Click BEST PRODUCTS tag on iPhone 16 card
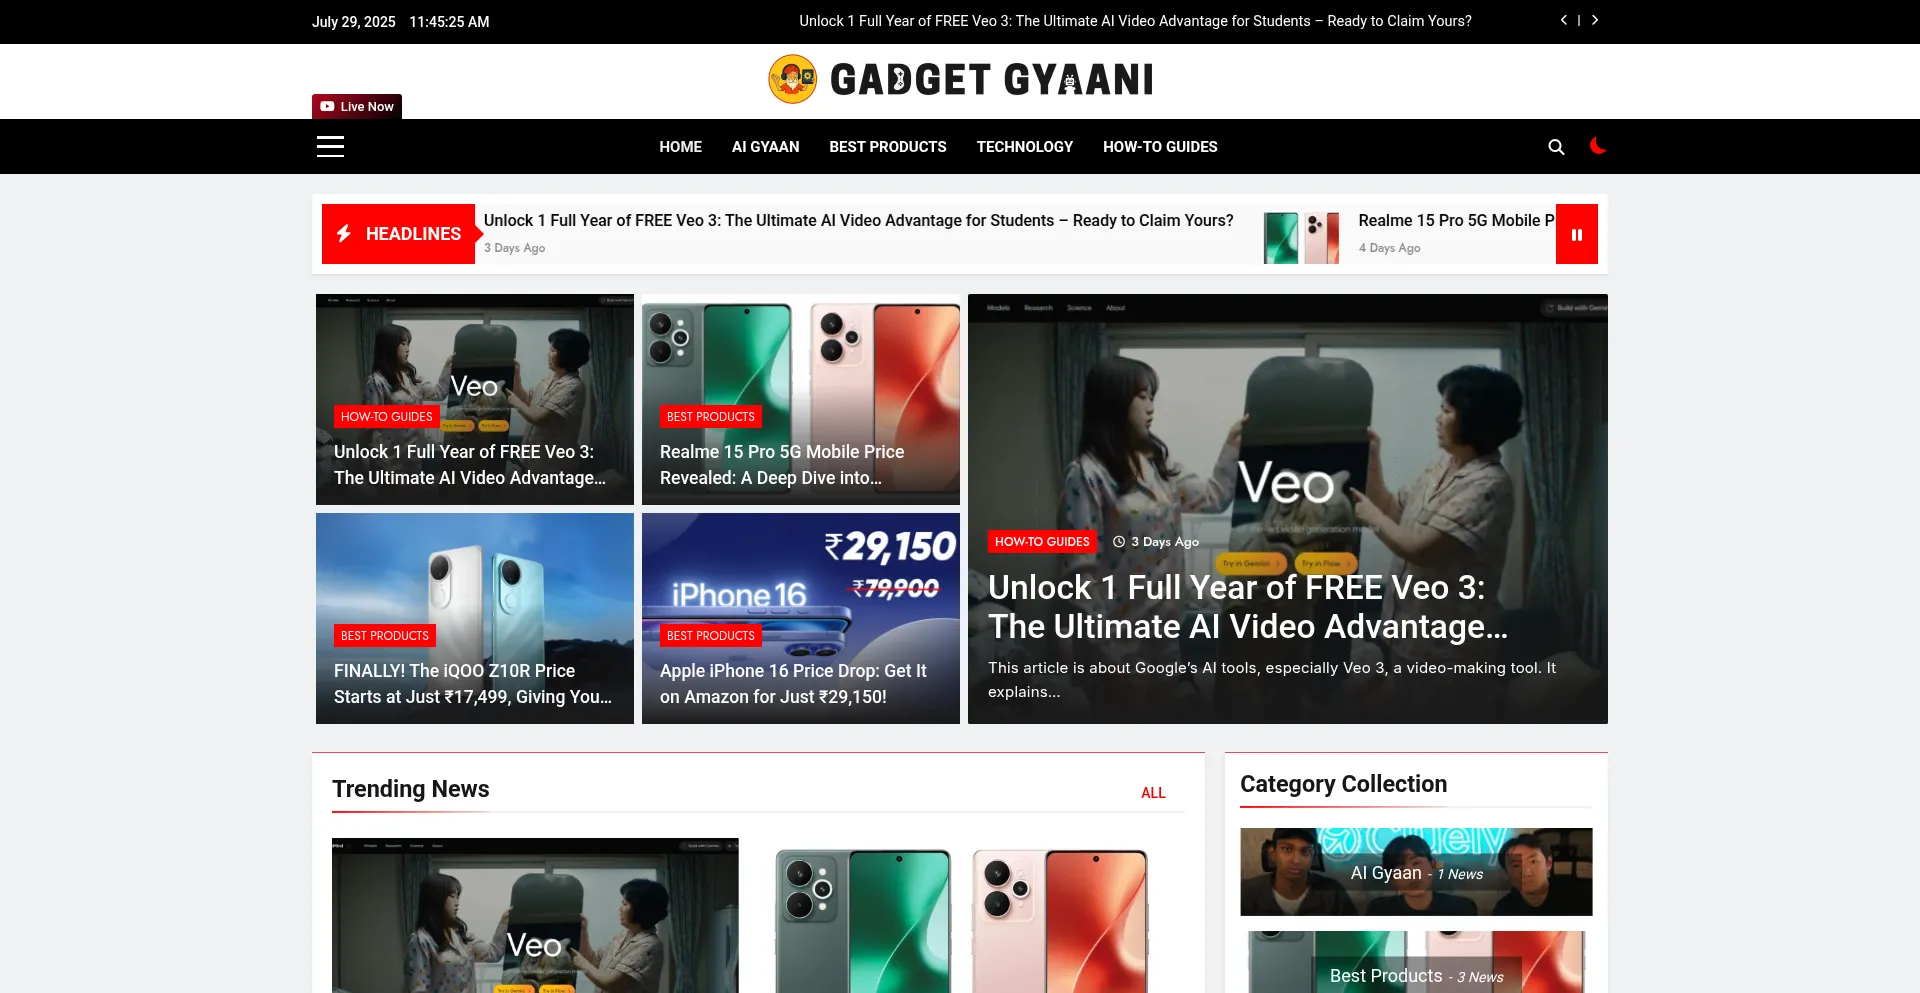This screenshot has width=1920, height=993. pos(710,635)
